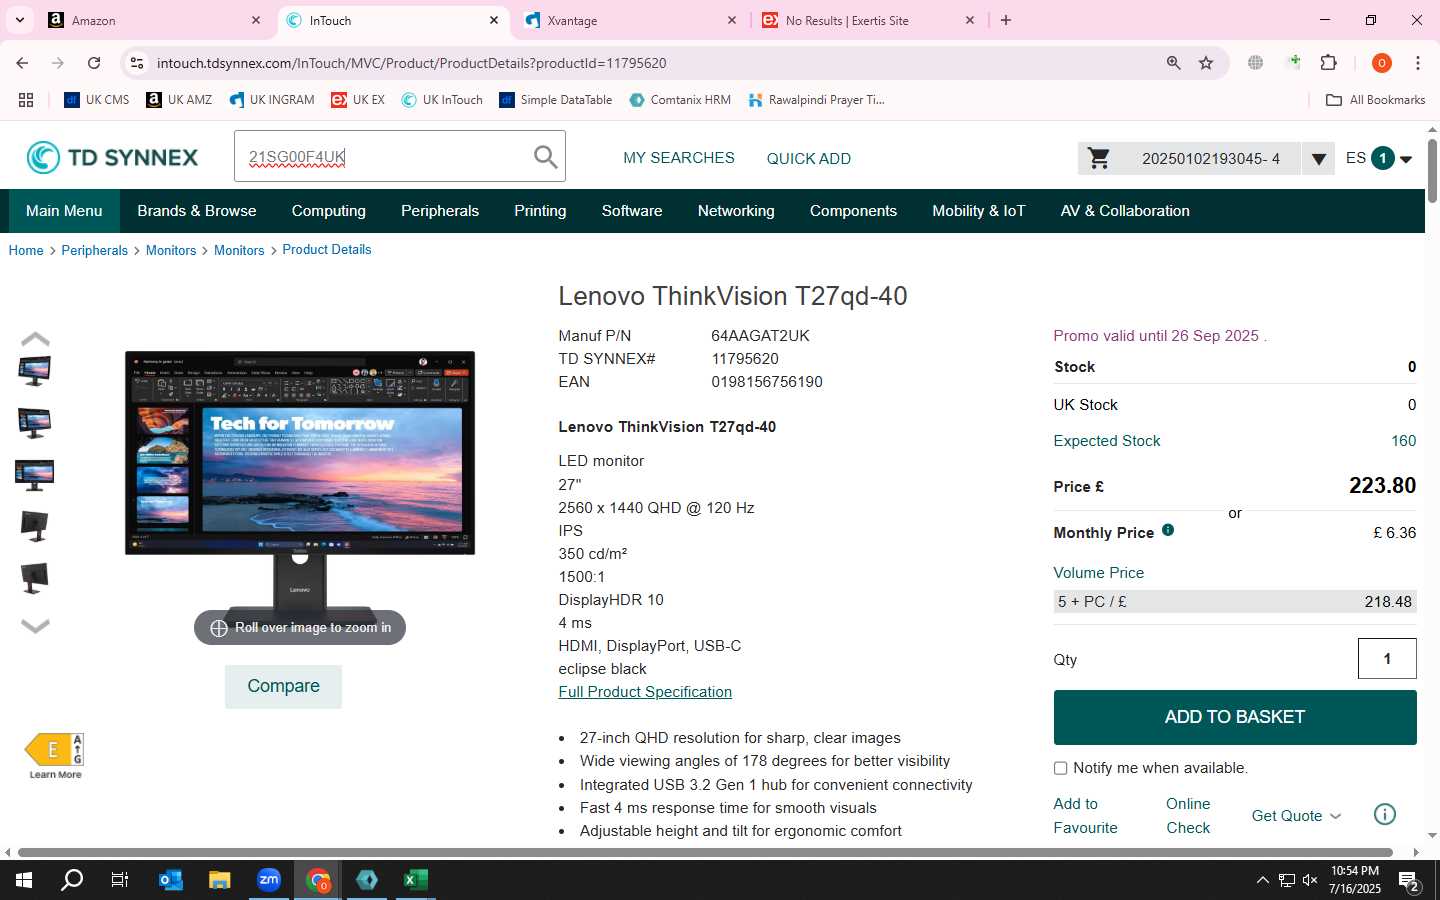This screenshot has height=900, width=1440.
Task: Open the Networking menu
Action: [x=736, y=211]
